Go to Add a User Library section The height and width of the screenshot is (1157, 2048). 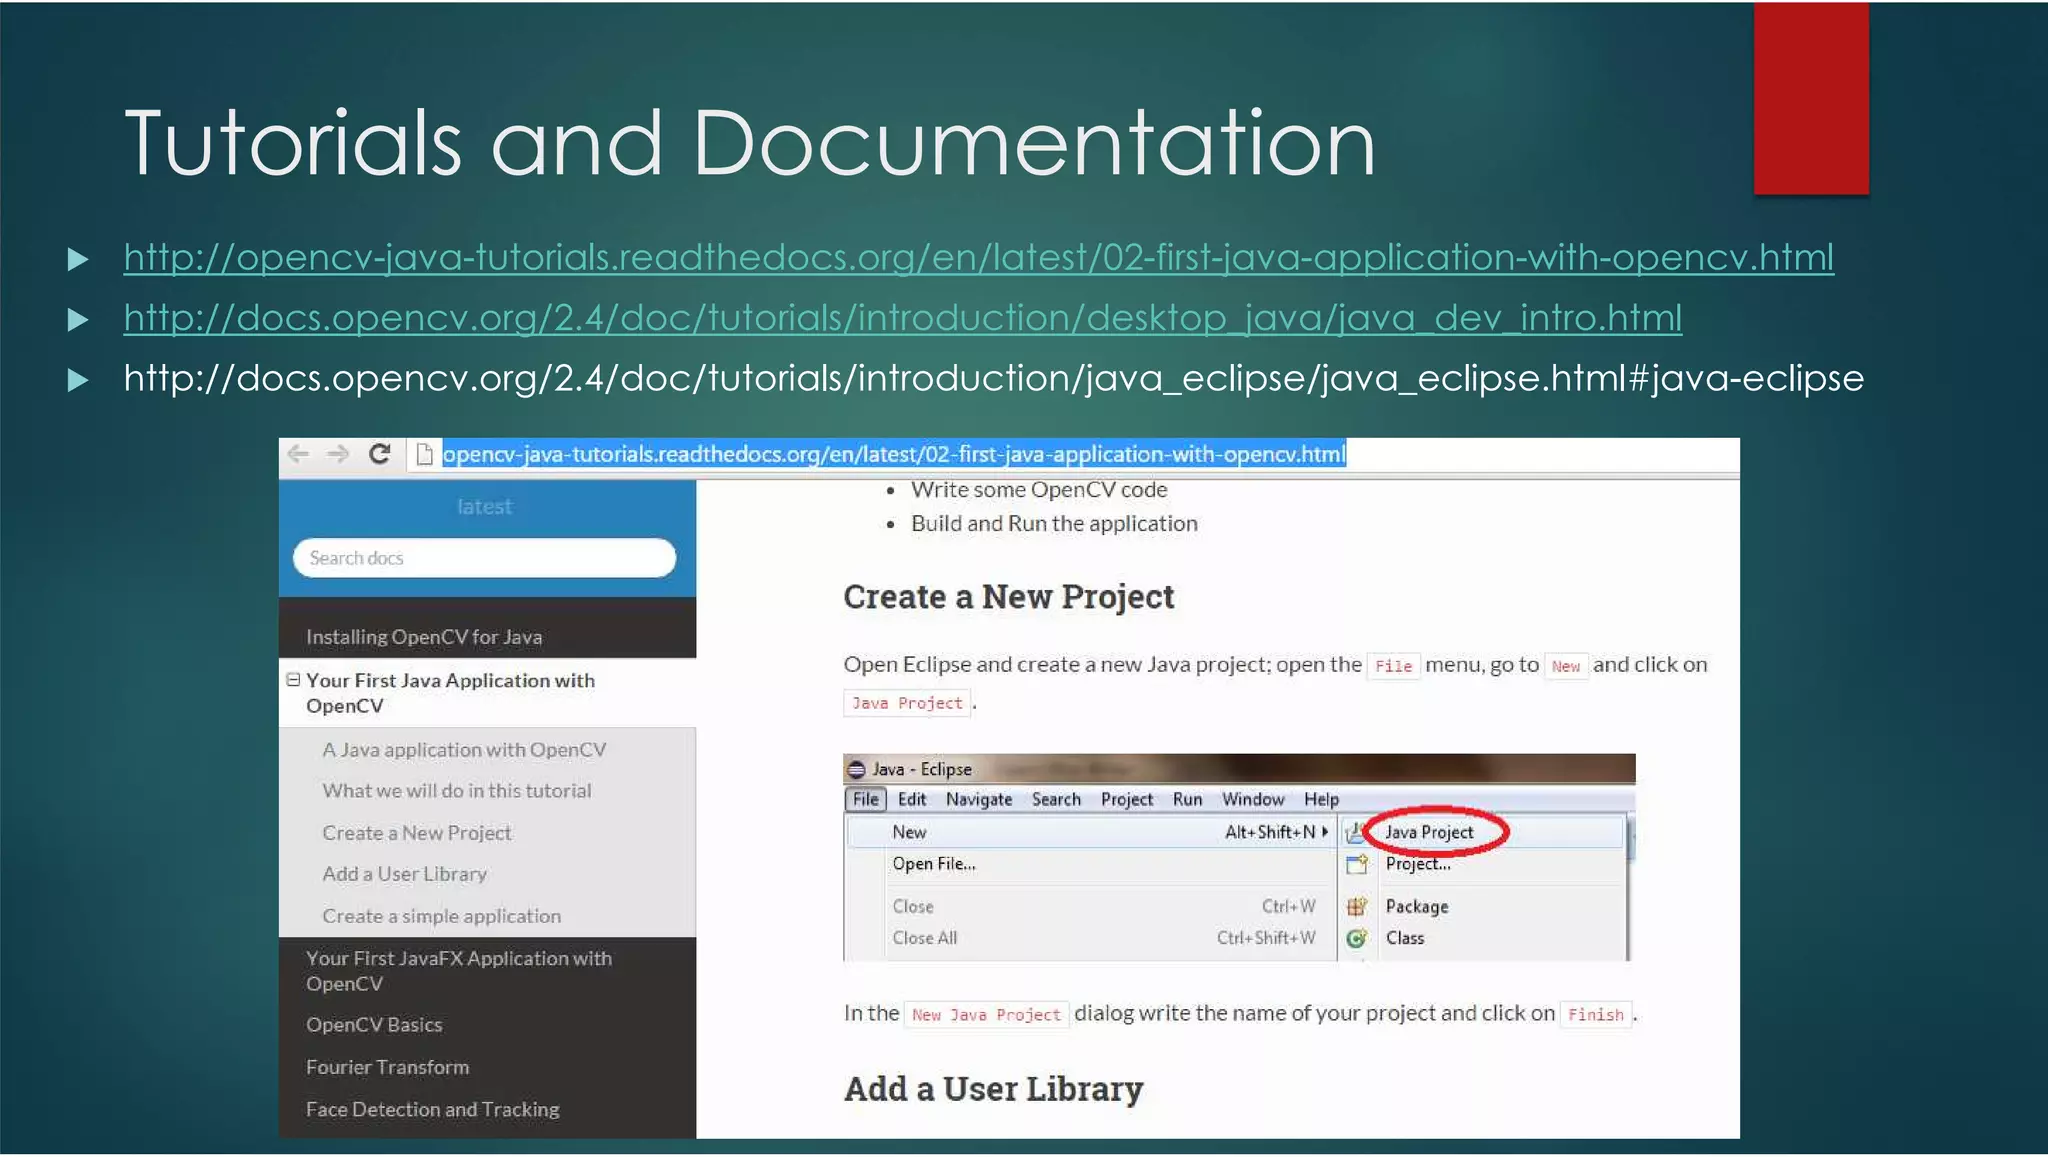tap(404, 874)
